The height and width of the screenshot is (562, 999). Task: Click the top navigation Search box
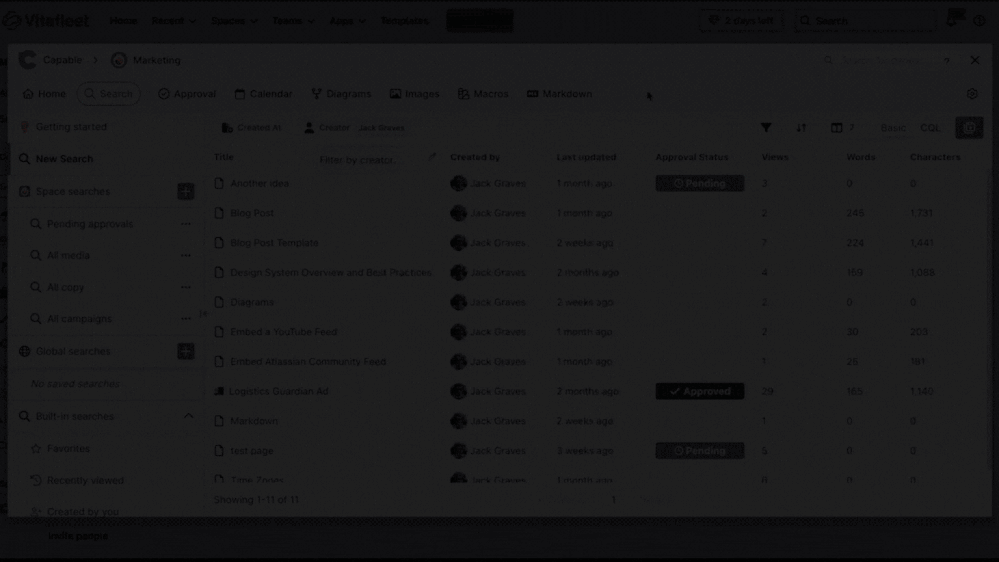coord(865,21)
